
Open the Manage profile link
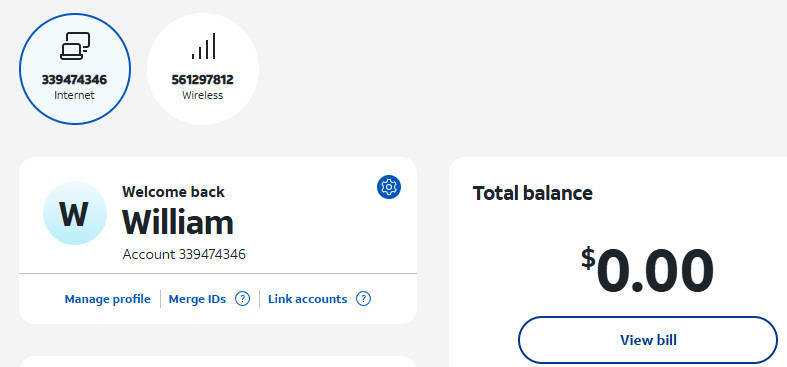107,299
